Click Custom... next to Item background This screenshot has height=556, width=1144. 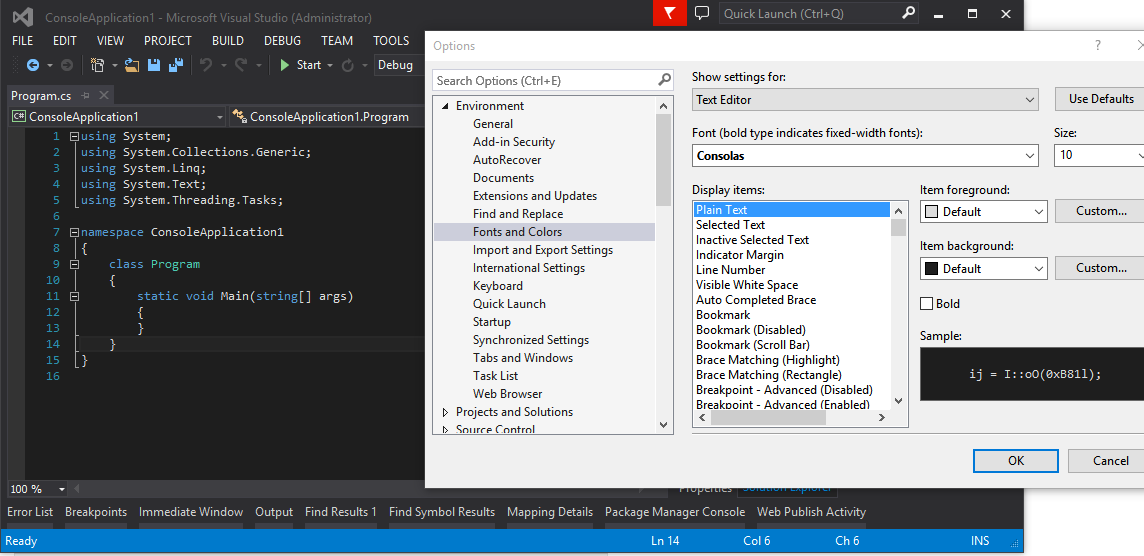[x=1100, y=269]
